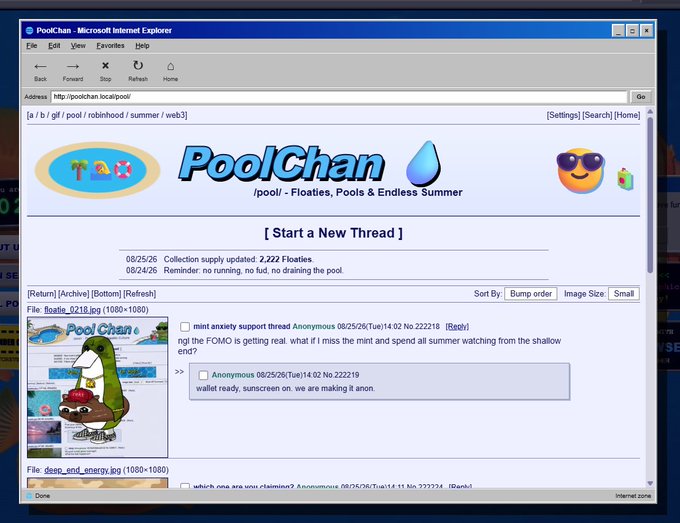The height and width of the screenshot is (523, 680).
Task: Open deep_end_energy.jpg file link
Action: [82, 470]
